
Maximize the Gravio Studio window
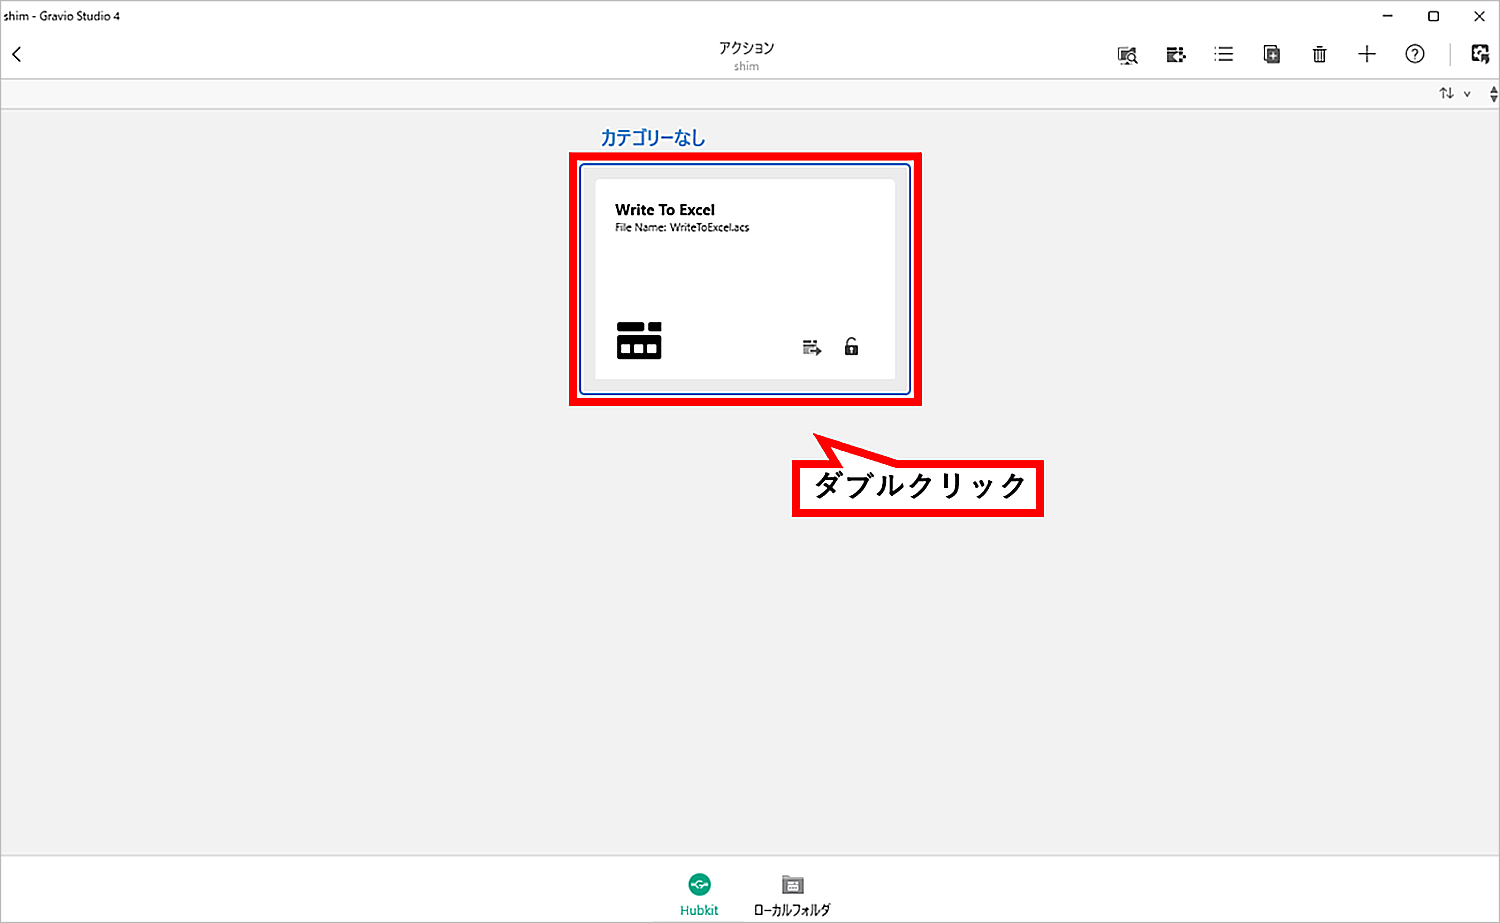coord(1433,16)
